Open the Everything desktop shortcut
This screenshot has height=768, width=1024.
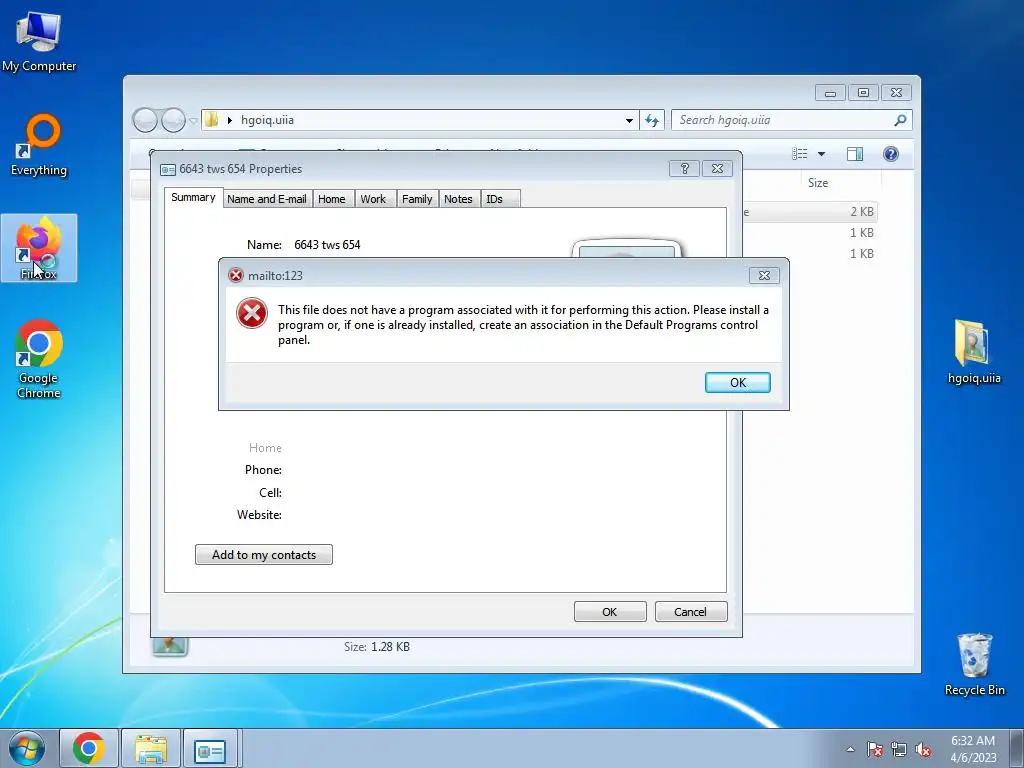click(39, 145)
